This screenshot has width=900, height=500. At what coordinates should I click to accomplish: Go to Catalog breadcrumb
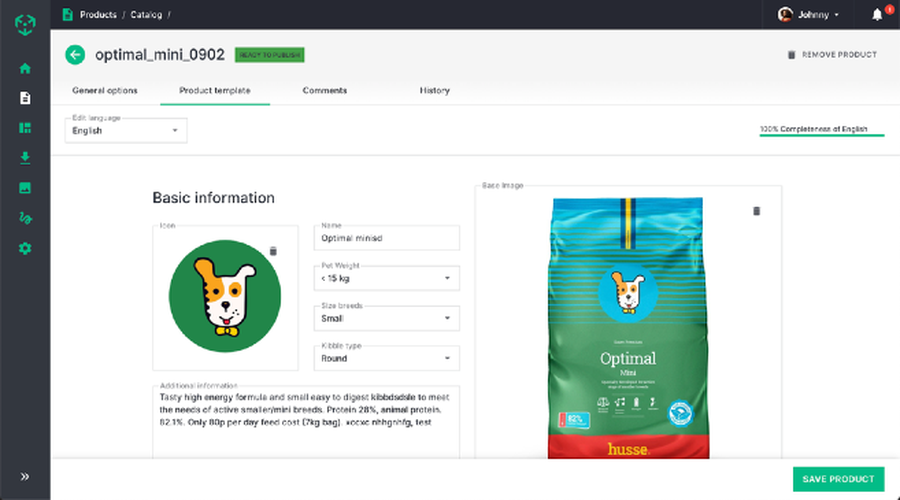pos(146,15)
